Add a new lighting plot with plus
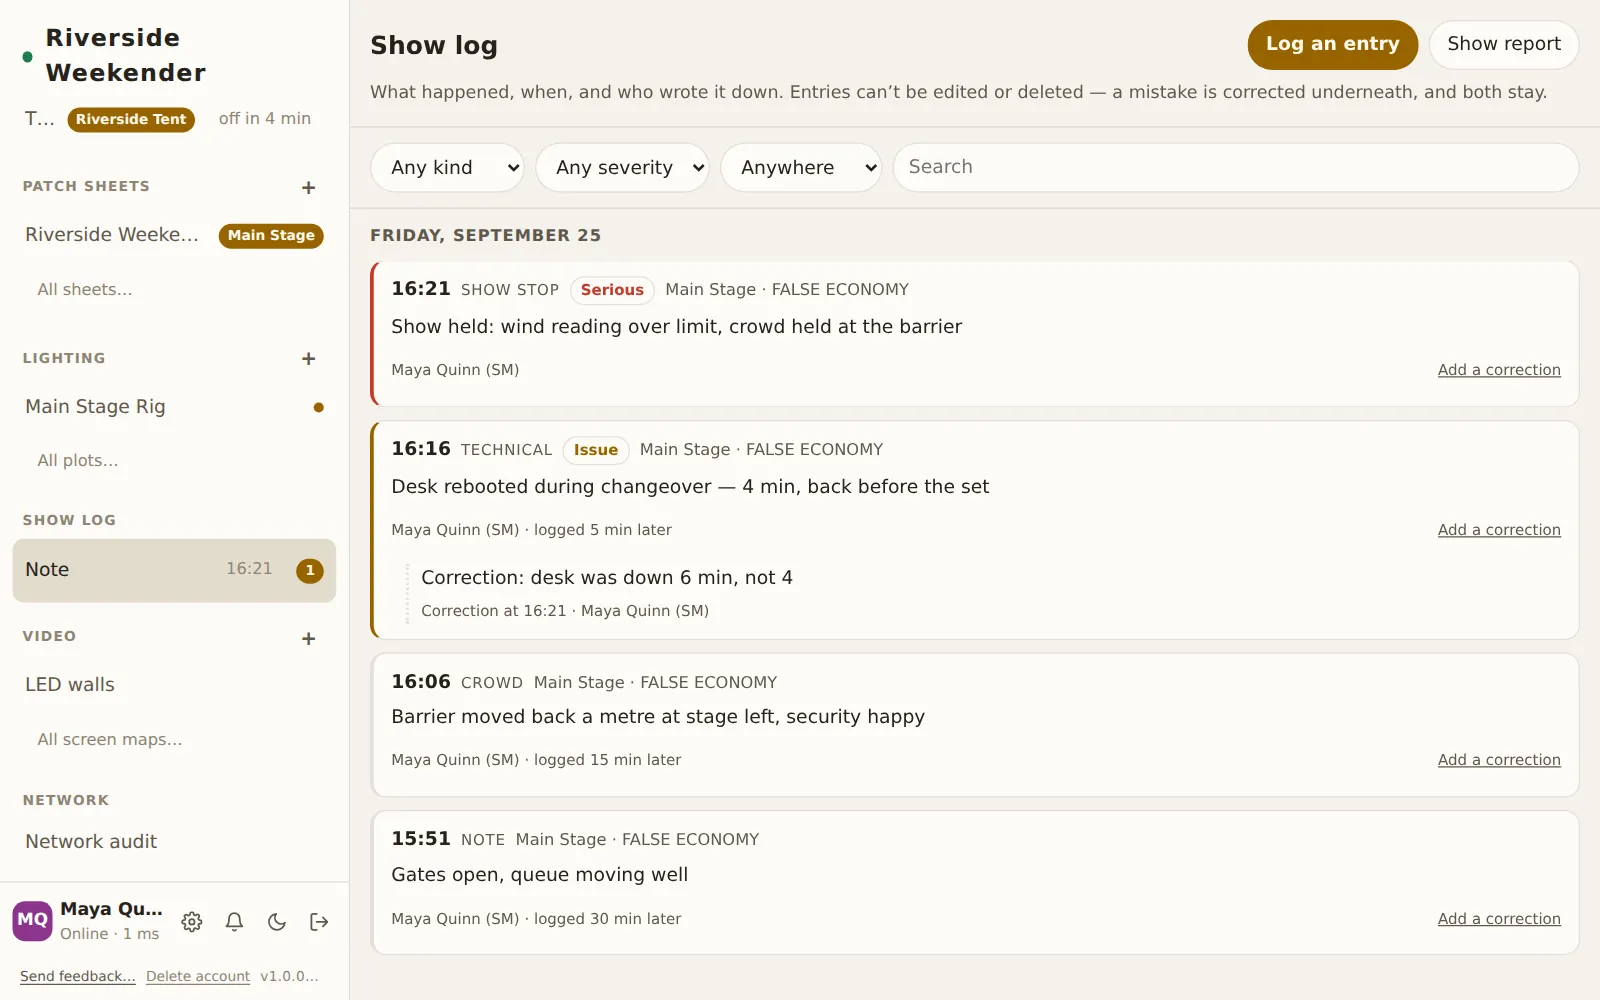Viewport: 1600px width, 1000px height. (309, 359)
